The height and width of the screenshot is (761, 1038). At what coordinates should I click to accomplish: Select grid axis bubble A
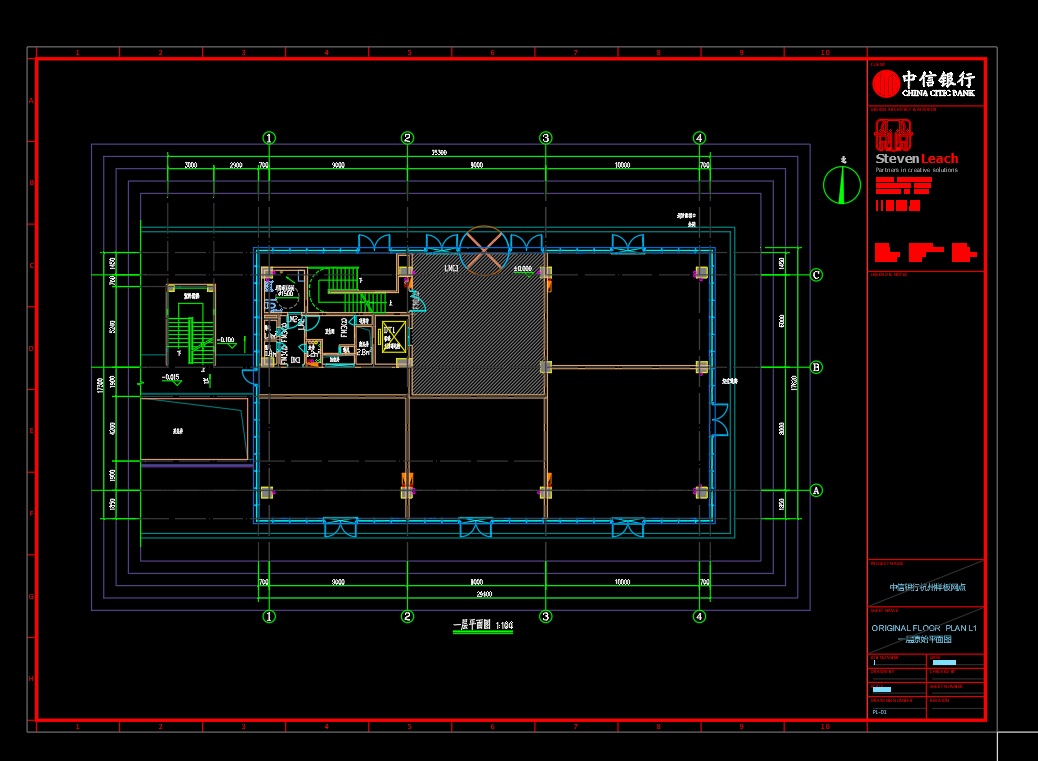pyautogui.click(x=816, y=490)
